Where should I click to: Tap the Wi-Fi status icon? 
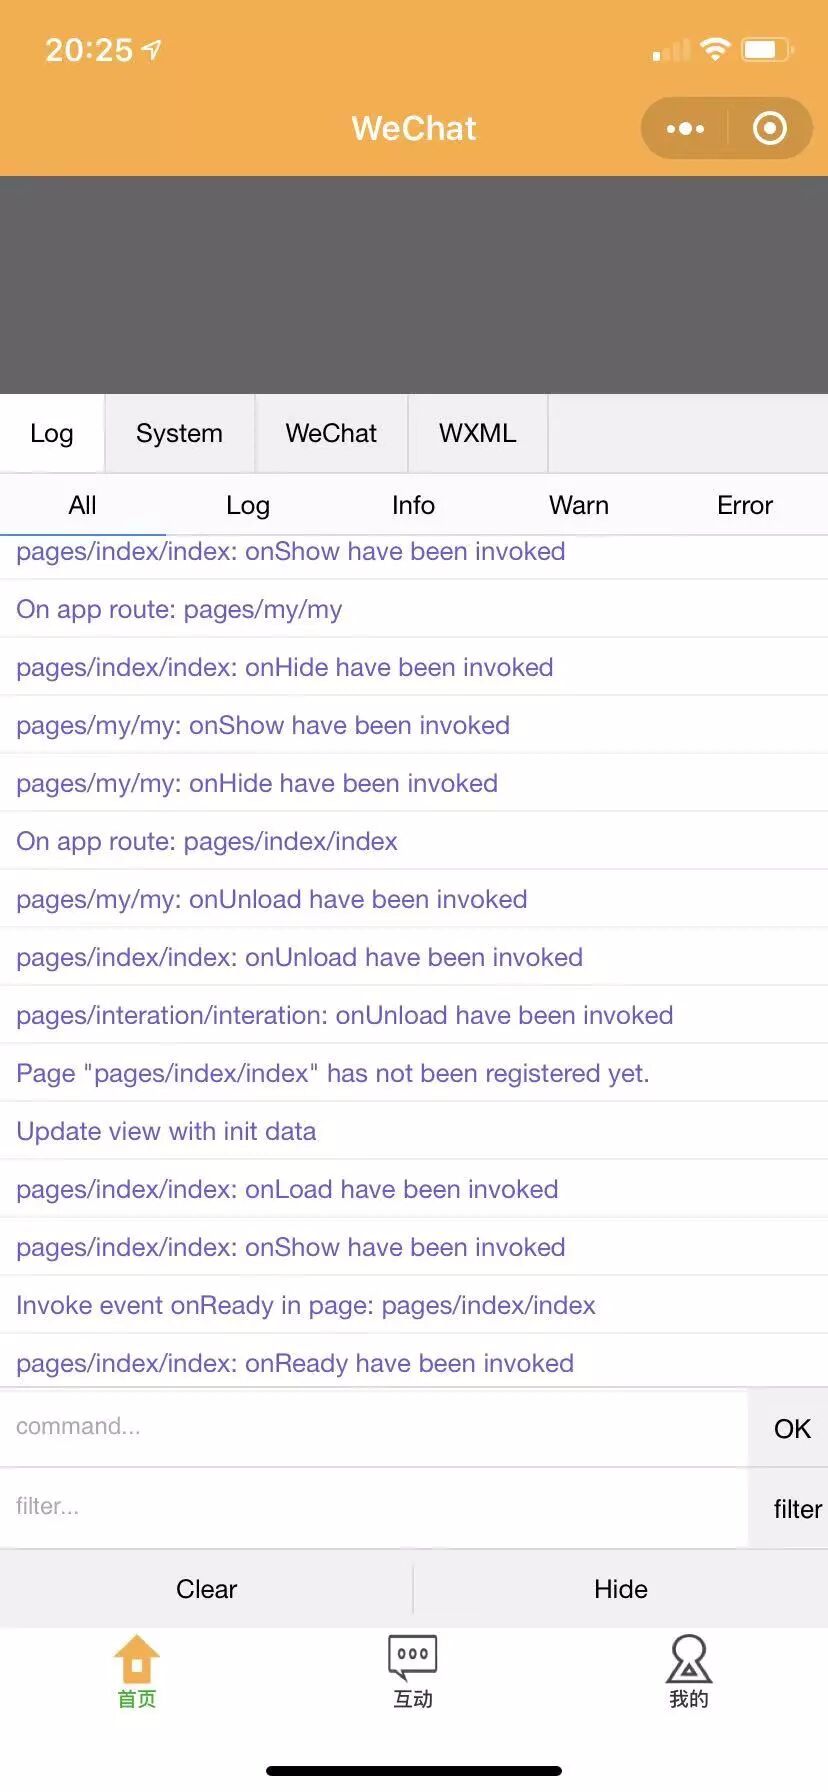(x=715, y=49)
